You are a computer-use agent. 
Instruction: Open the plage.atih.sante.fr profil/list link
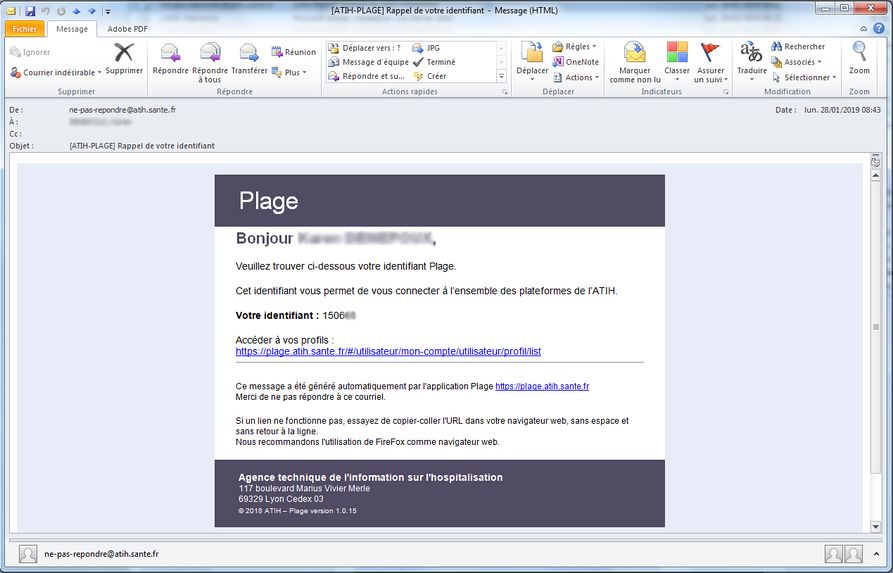click(388, 351)
